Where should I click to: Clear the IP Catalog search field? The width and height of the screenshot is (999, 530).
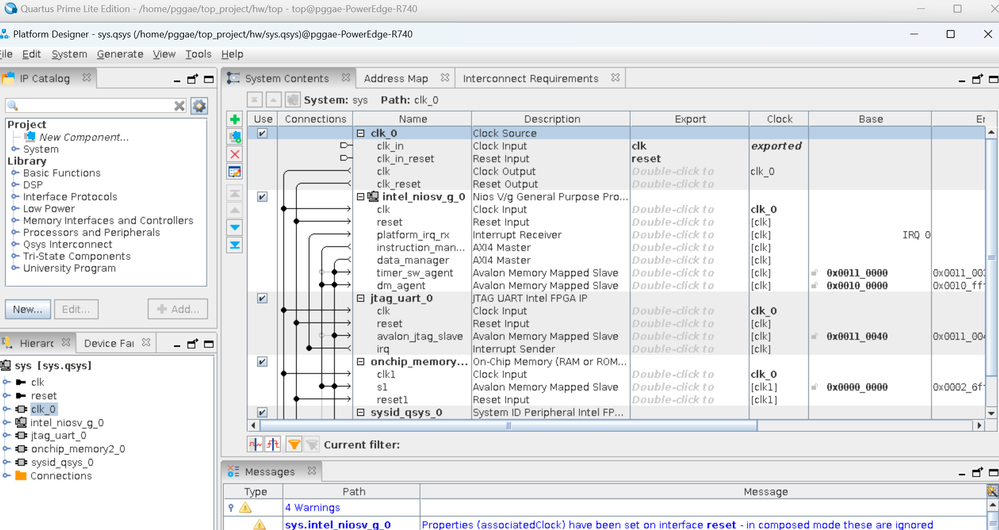click(x=180, y=106)
